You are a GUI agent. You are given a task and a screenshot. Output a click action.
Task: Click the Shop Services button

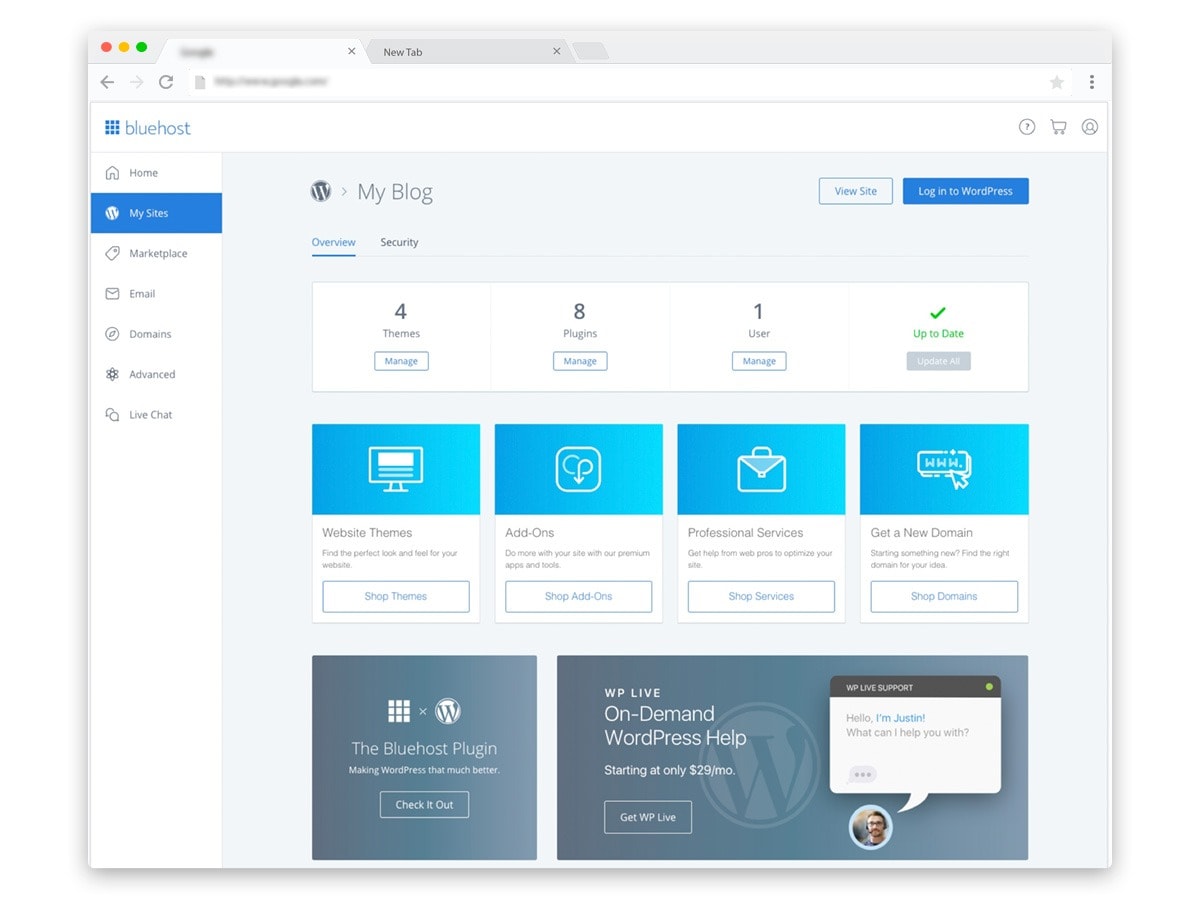(x=761, y=596)
